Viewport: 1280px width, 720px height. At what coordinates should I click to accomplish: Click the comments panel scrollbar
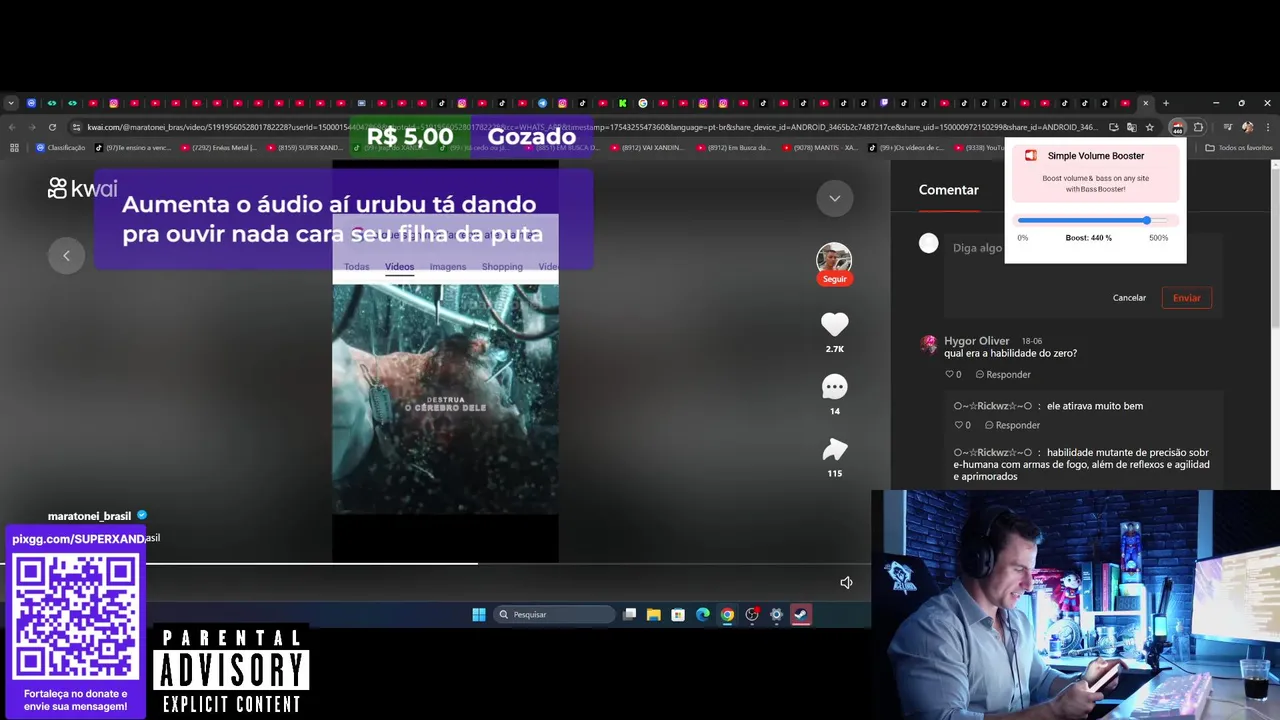coord(1275,250)
